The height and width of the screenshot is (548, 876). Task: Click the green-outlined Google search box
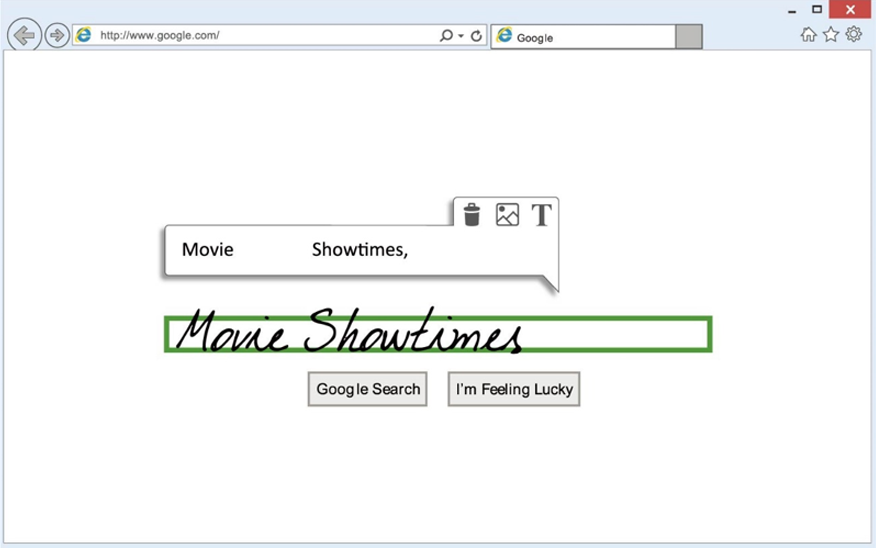tap(438, 334)
